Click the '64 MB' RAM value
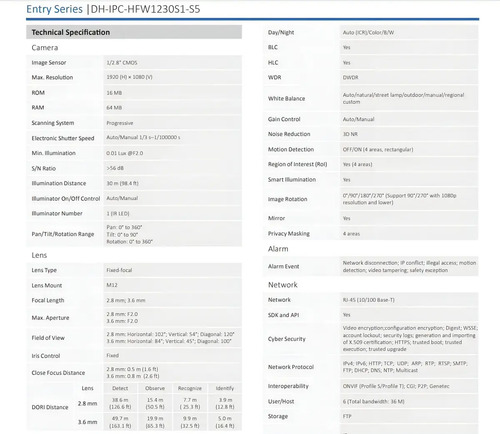This screenshot has height=434, width=500. [x=114, y=108]
